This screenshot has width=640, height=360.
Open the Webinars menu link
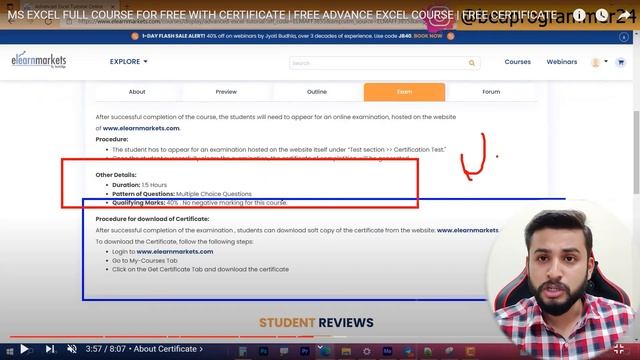(x=562, y=62)
